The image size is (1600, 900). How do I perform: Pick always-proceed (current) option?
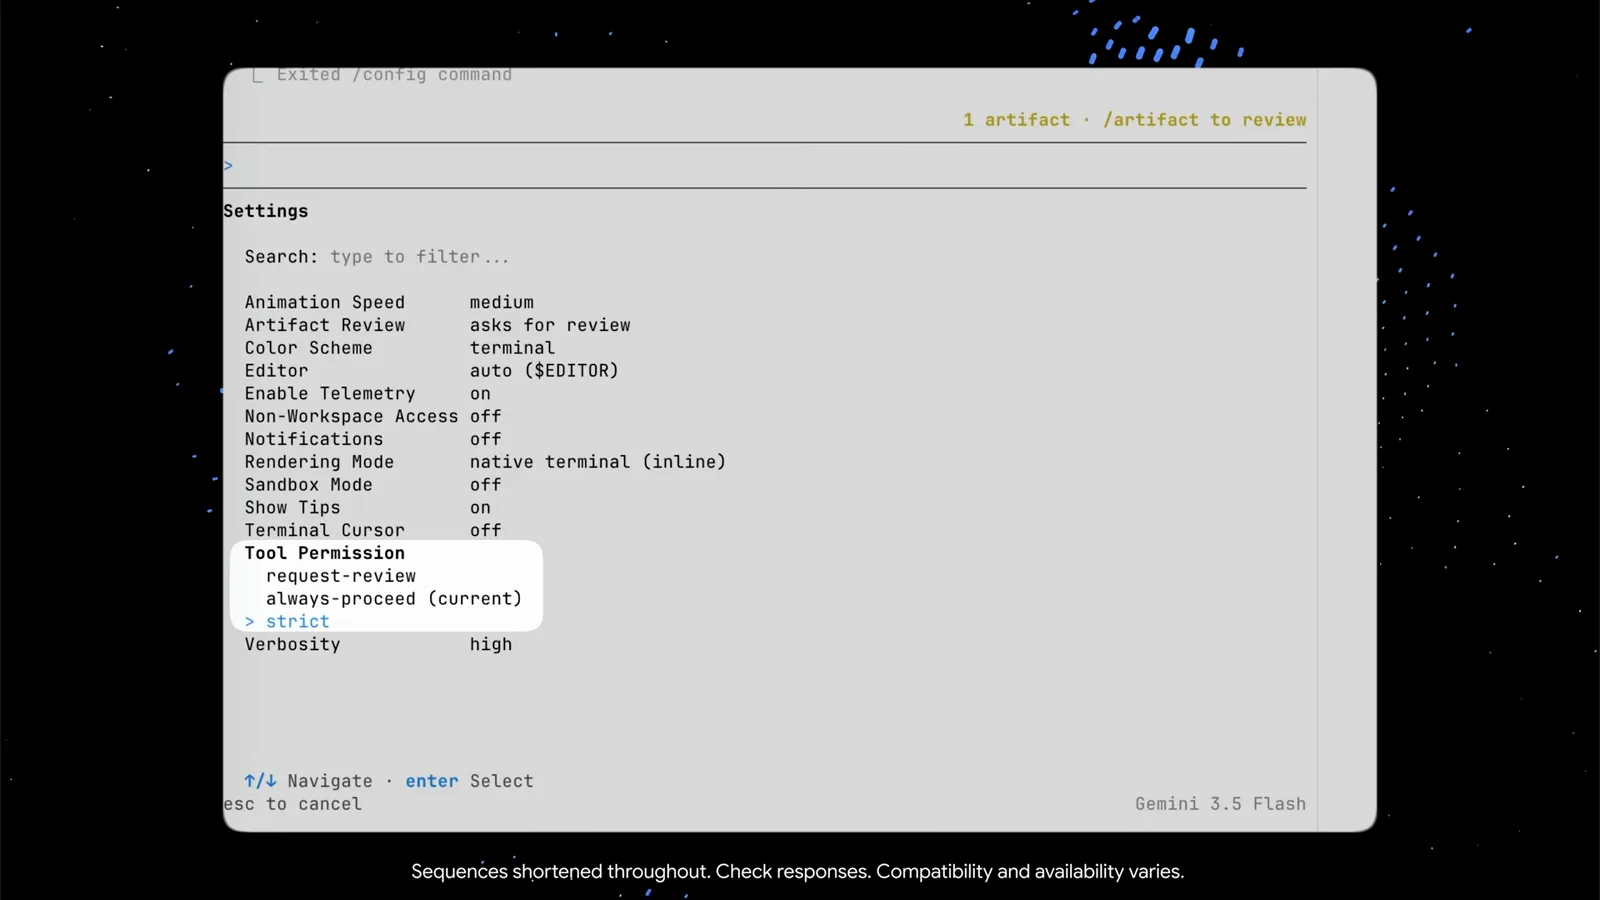click(394, 599)
